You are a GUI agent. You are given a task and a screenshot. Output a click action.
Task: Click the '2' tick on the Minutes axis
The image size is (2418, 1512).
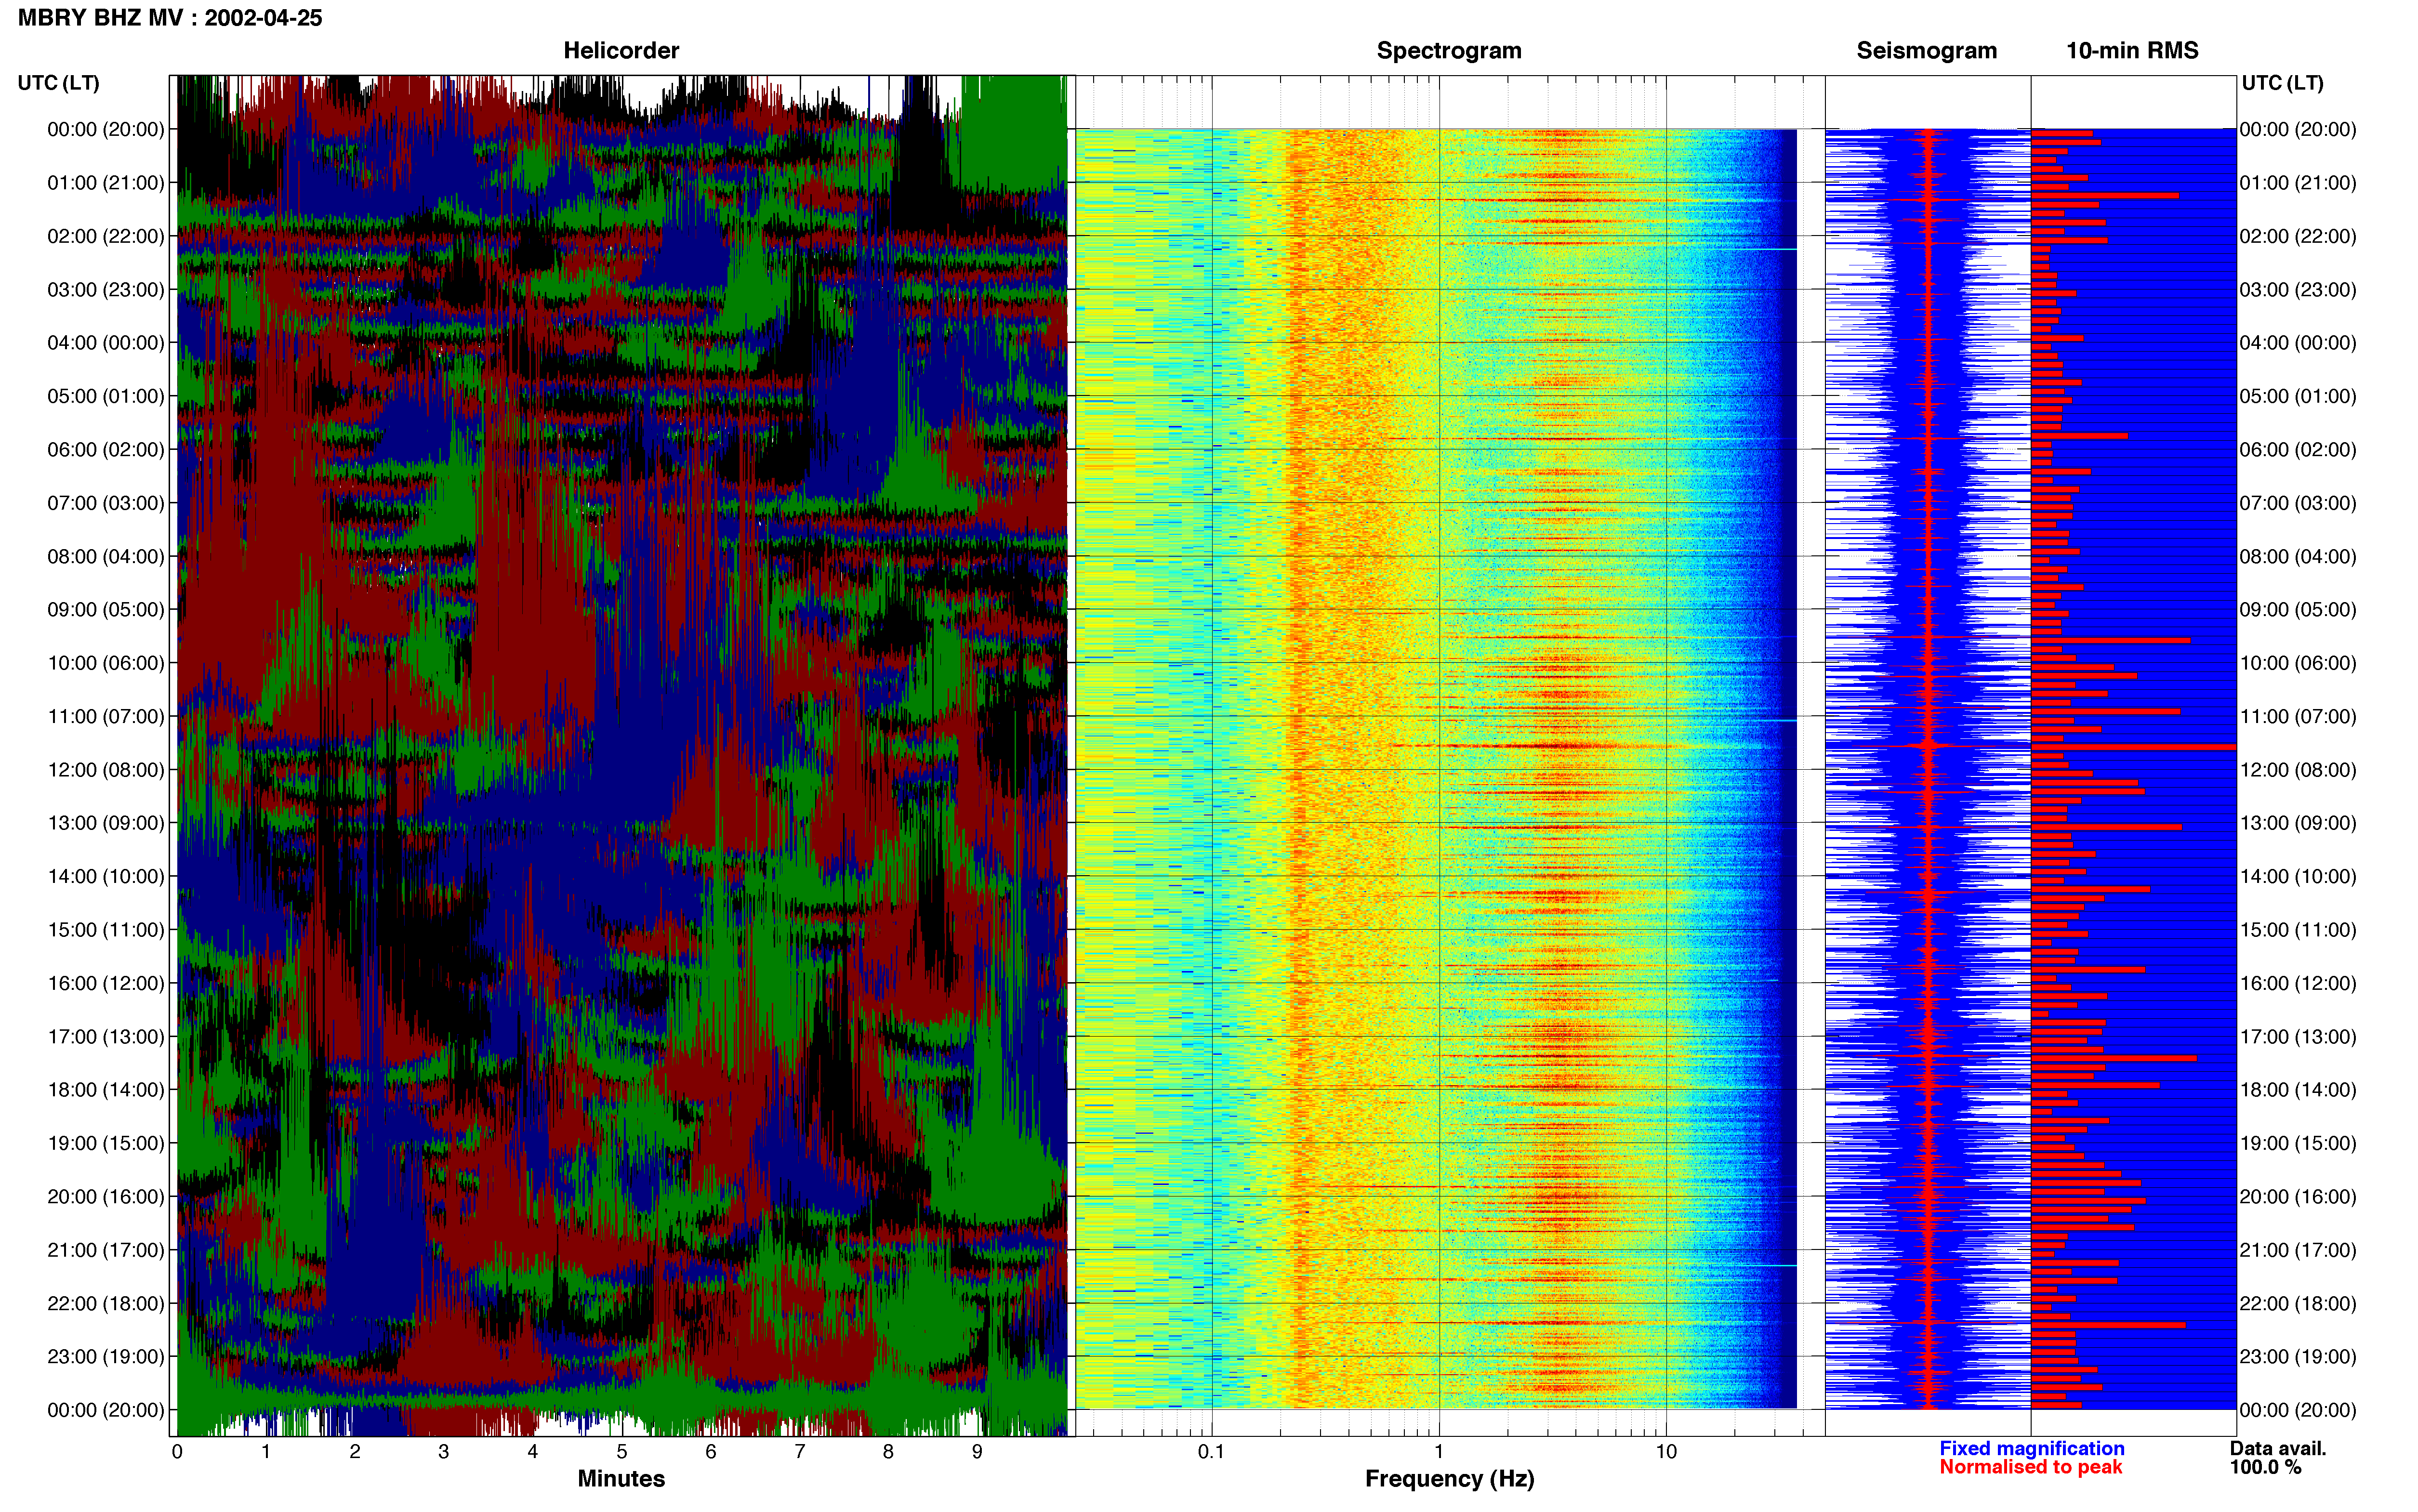[x=355, y=1452]
